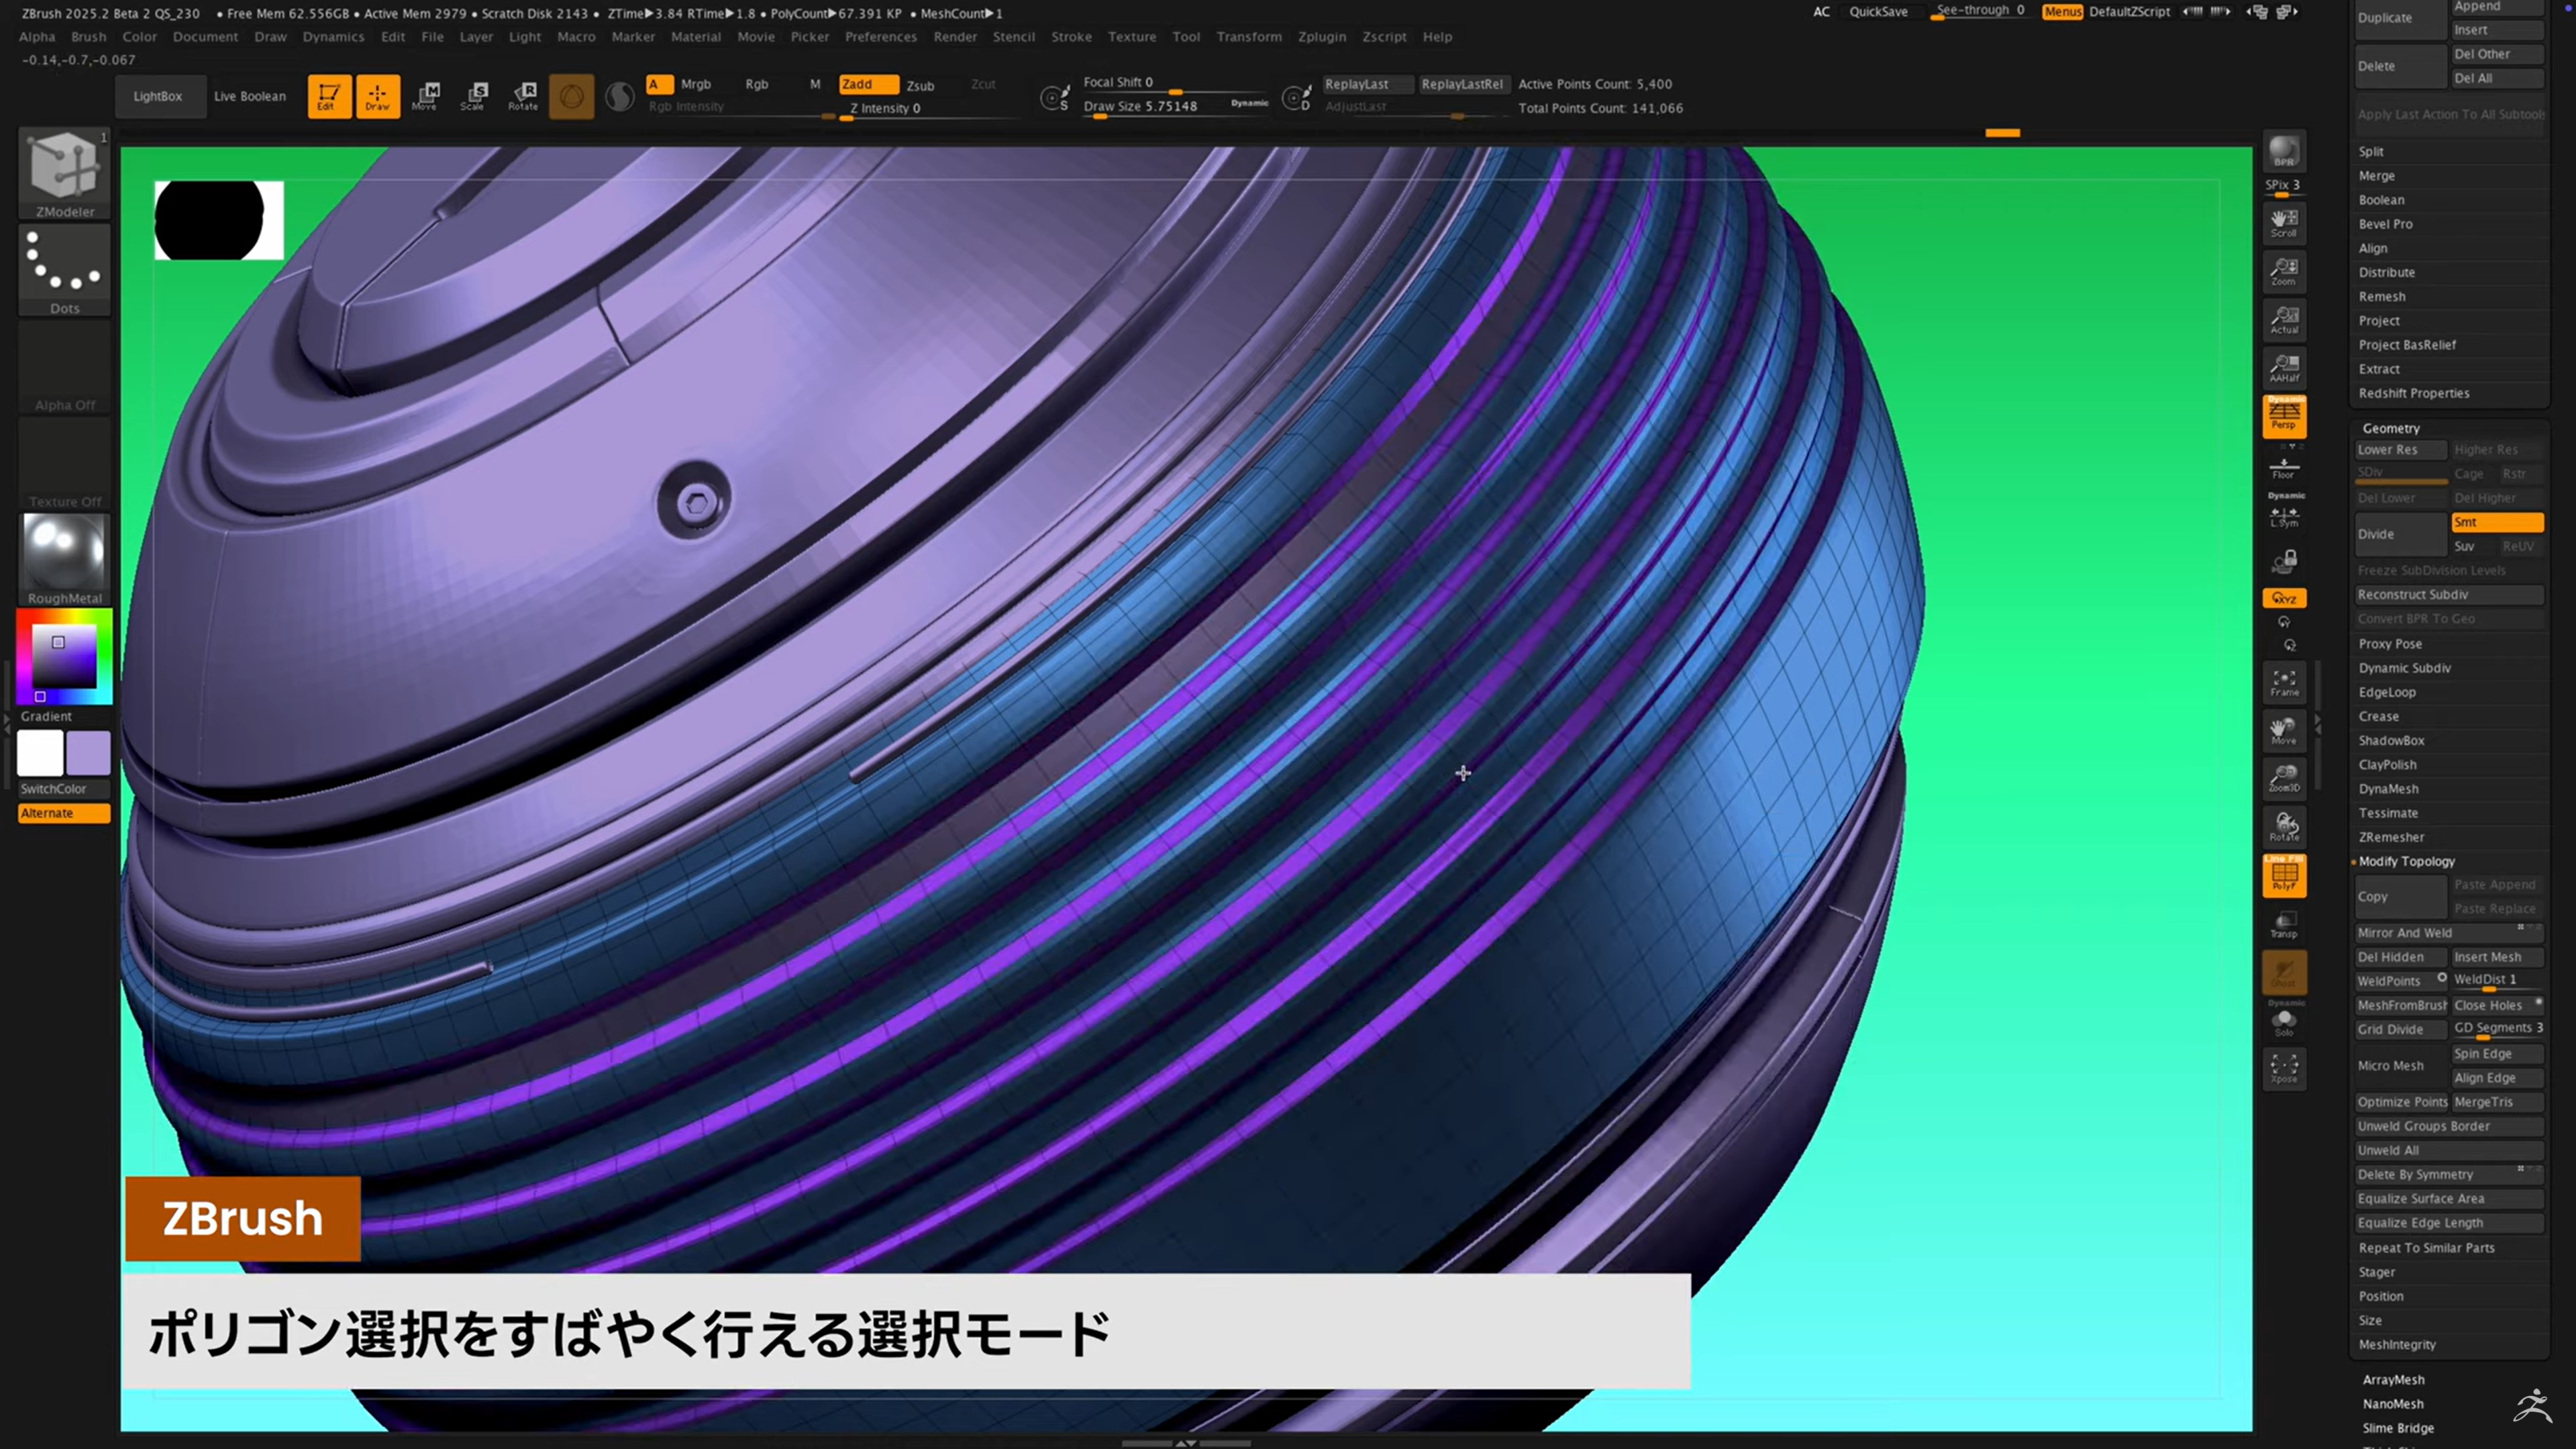
Task: Click the BPR render icon
Action: coord(2284,152)
